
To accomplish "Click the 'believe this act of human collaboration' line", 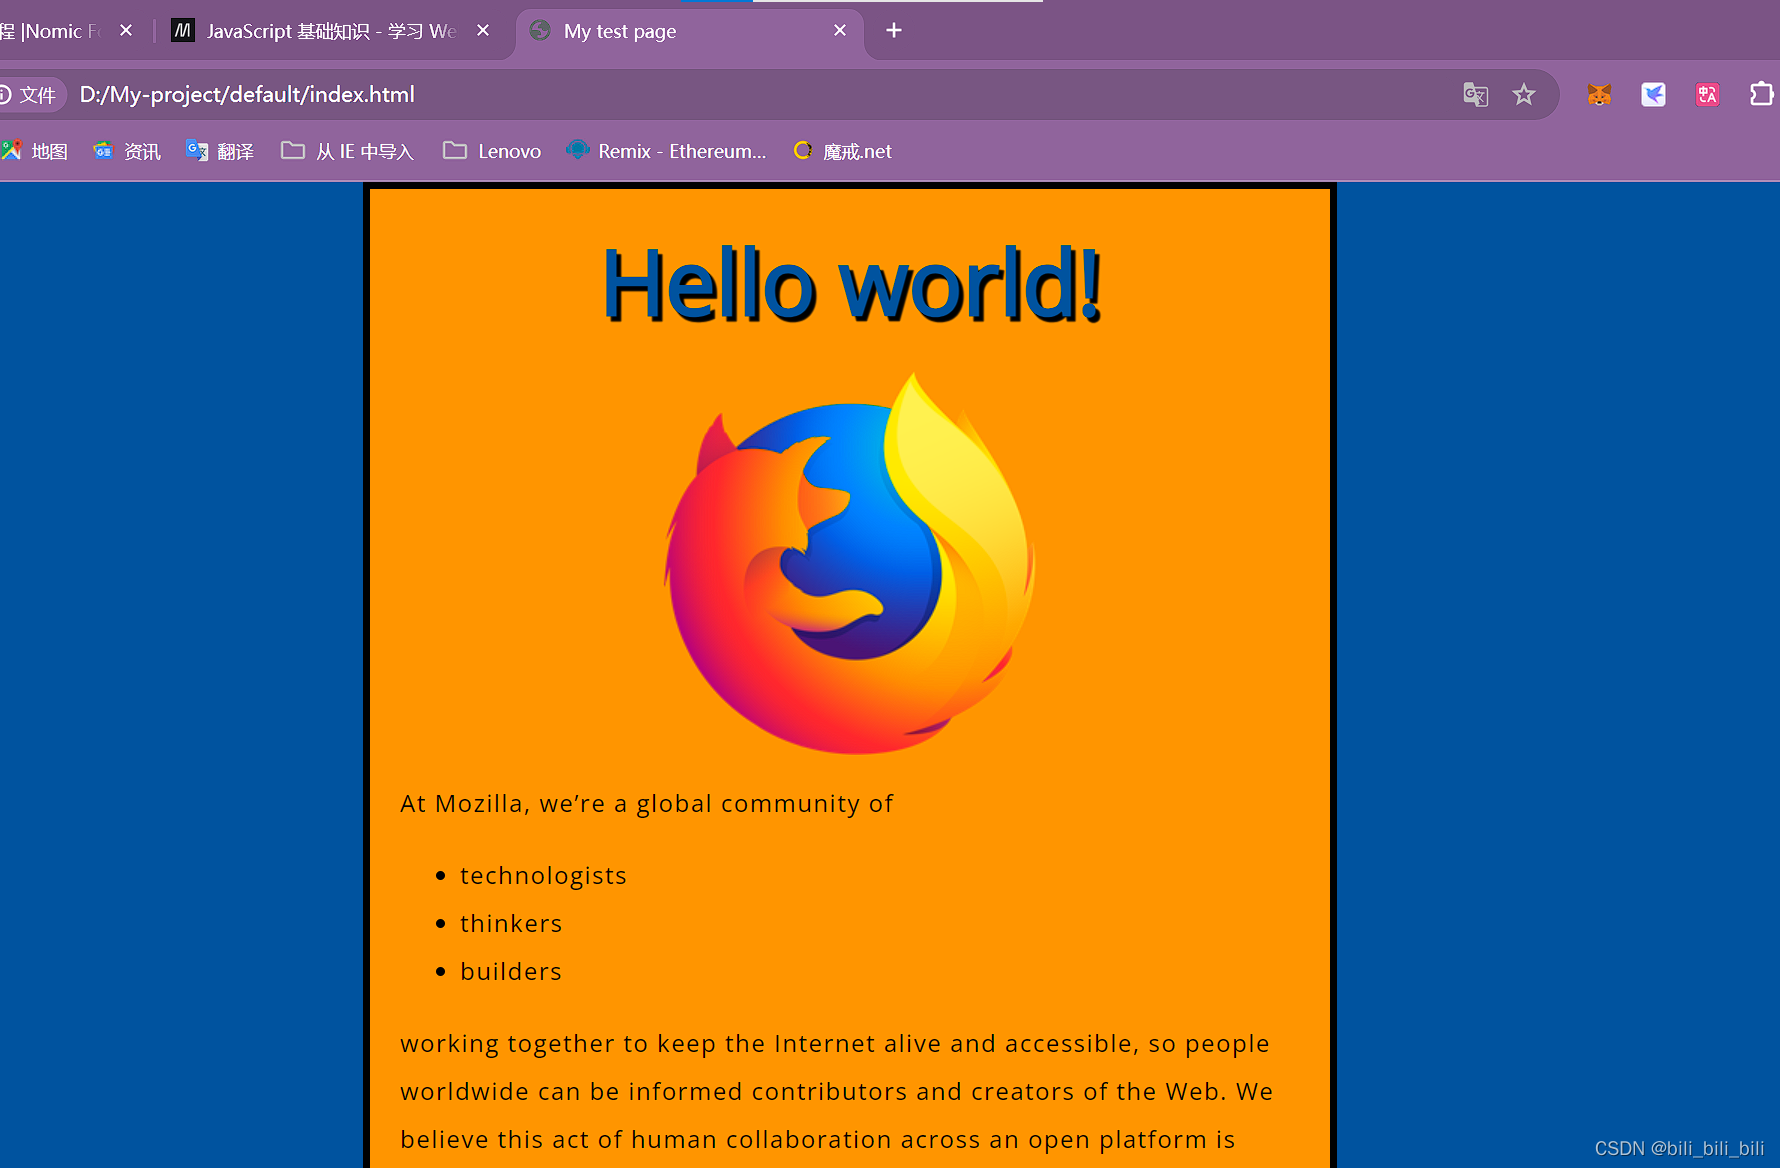I will point(817,1140).
